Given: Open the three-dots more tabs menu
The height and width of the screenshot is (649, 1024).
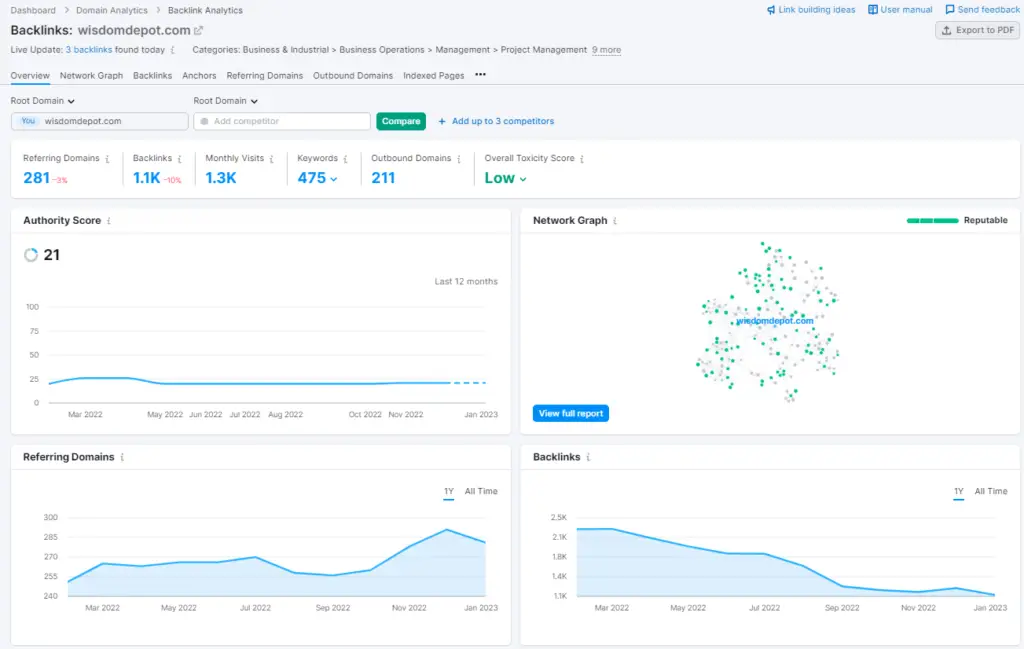Looking at the screenshot, I should pyautogui.click(x=481, y=74).
